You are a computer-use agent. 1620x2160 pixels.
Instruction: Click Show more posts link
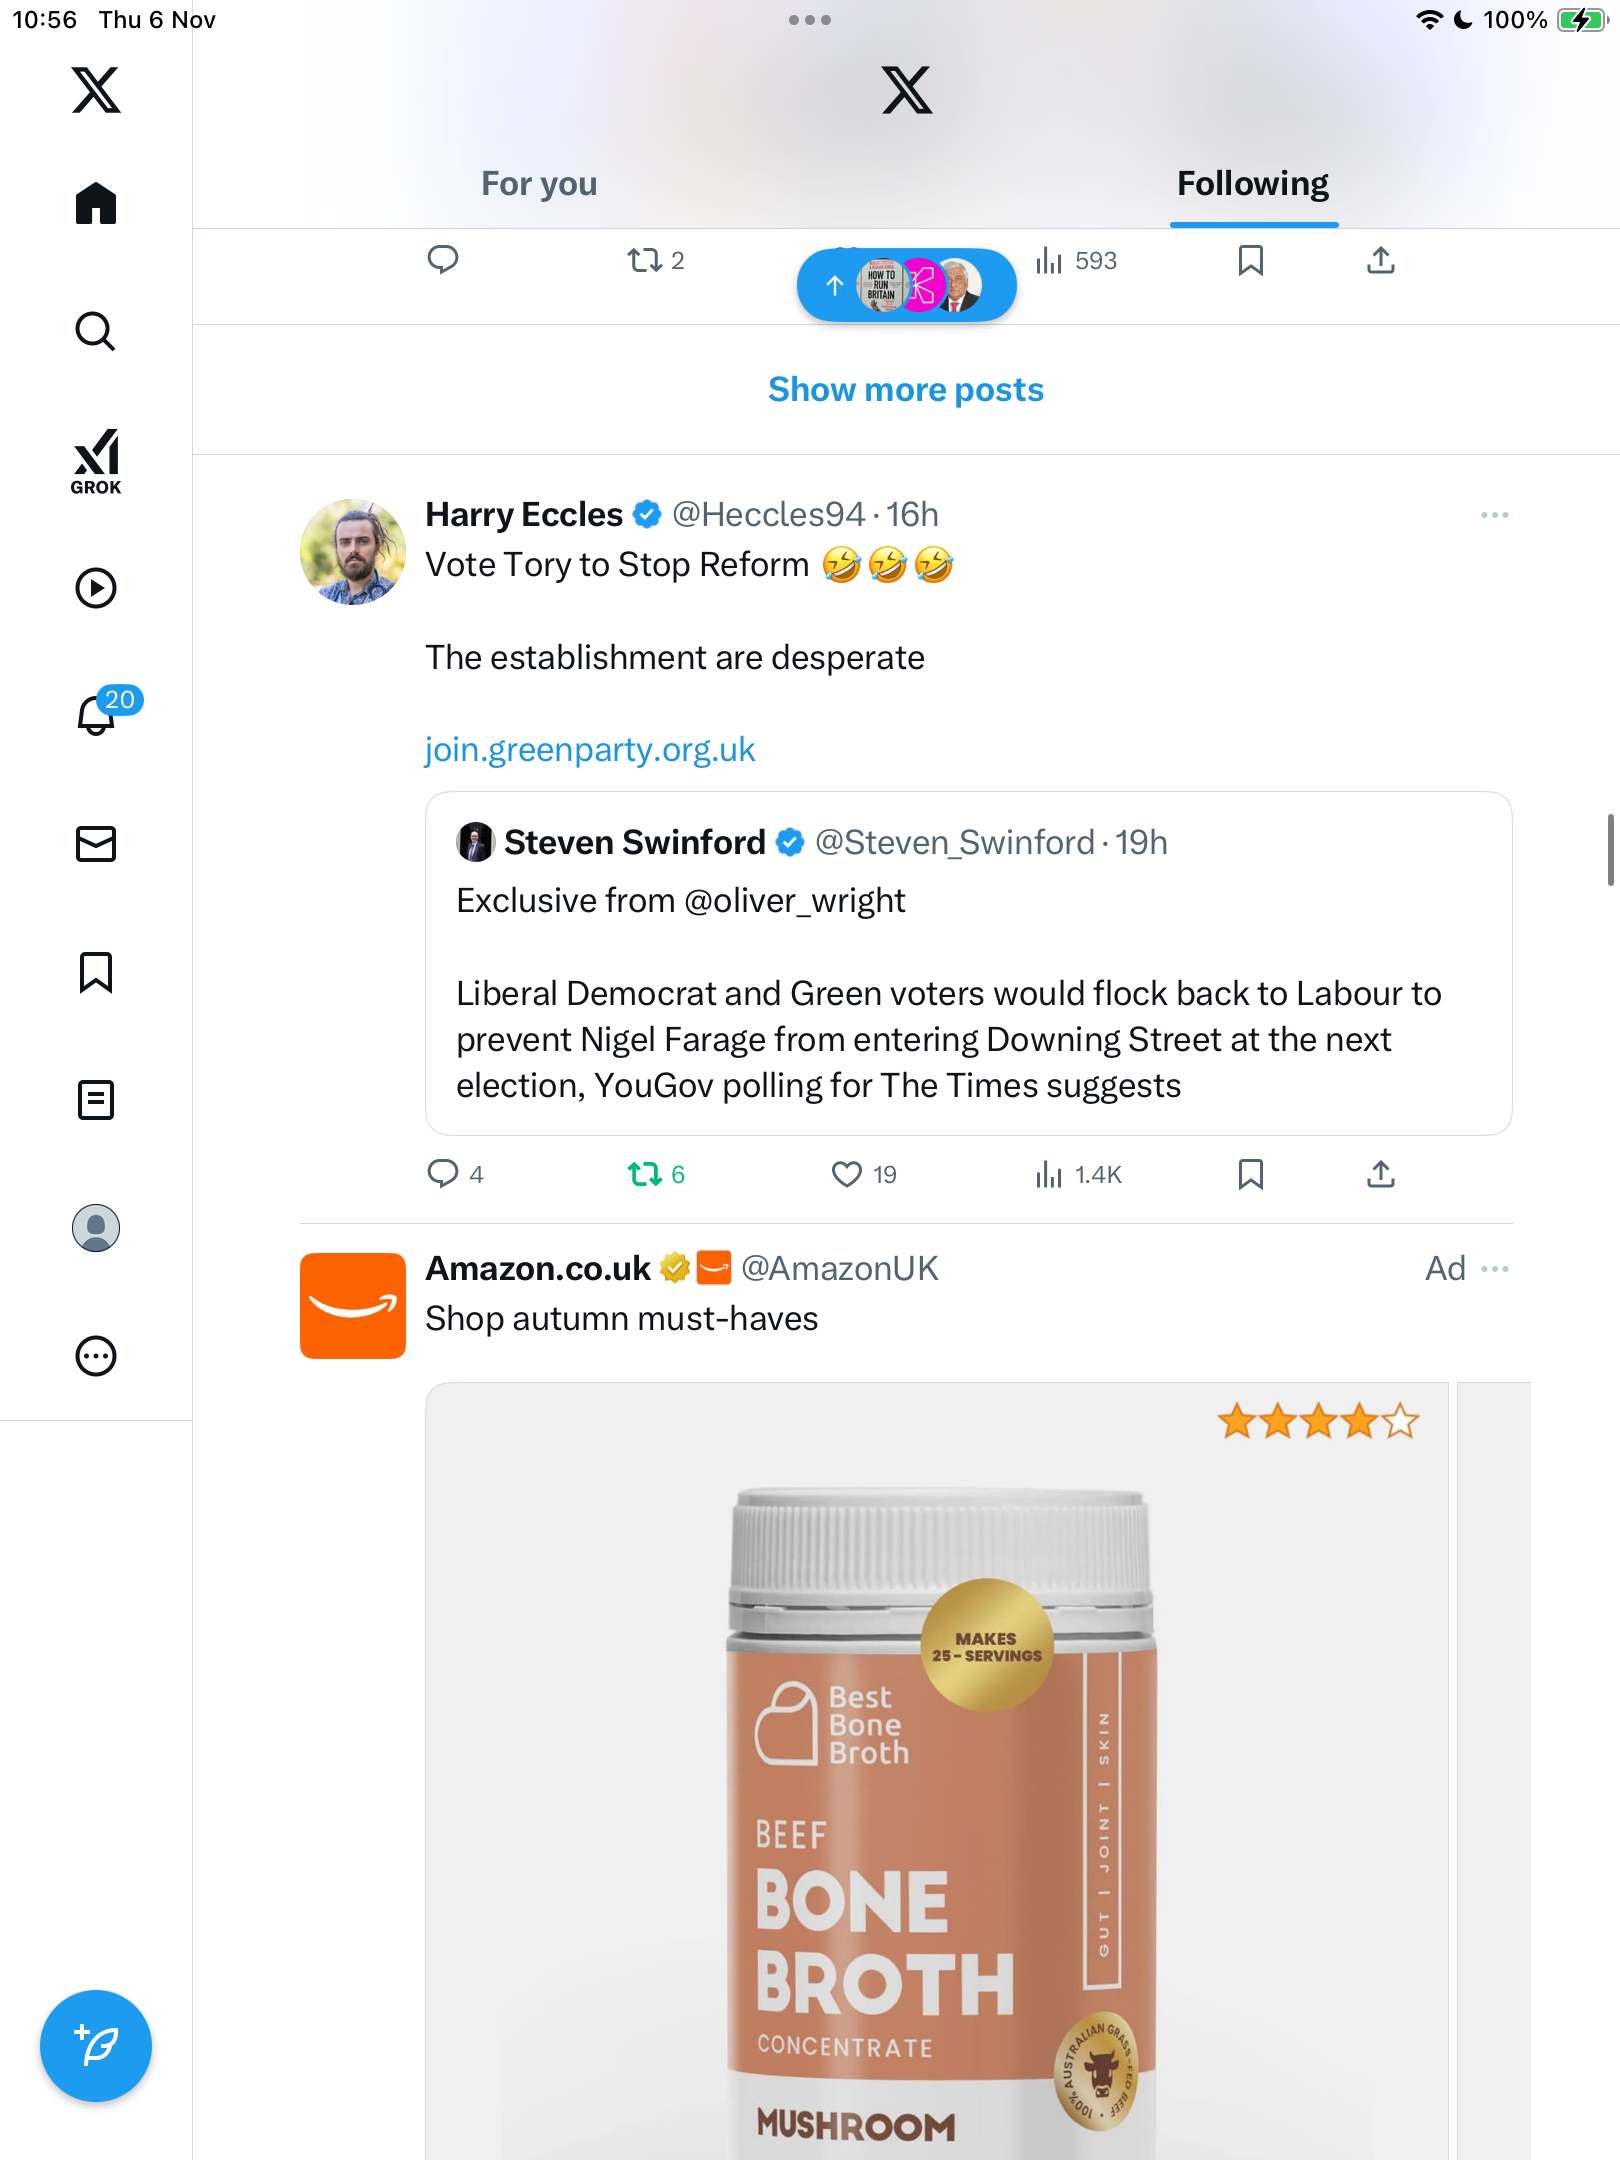(906, 390)
